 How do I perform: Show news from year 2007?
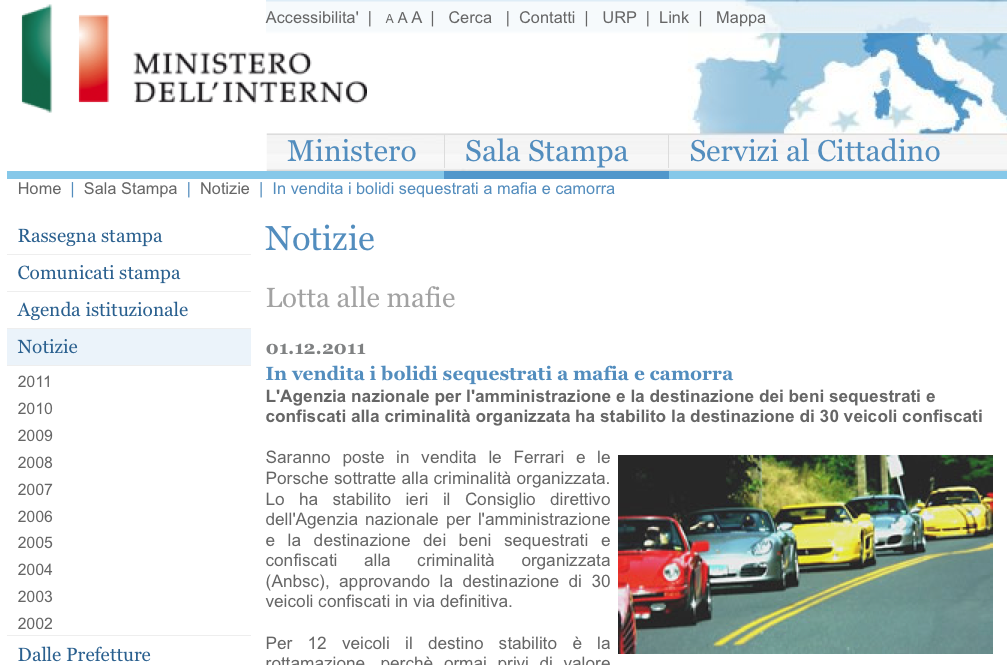tap(35, 490)
